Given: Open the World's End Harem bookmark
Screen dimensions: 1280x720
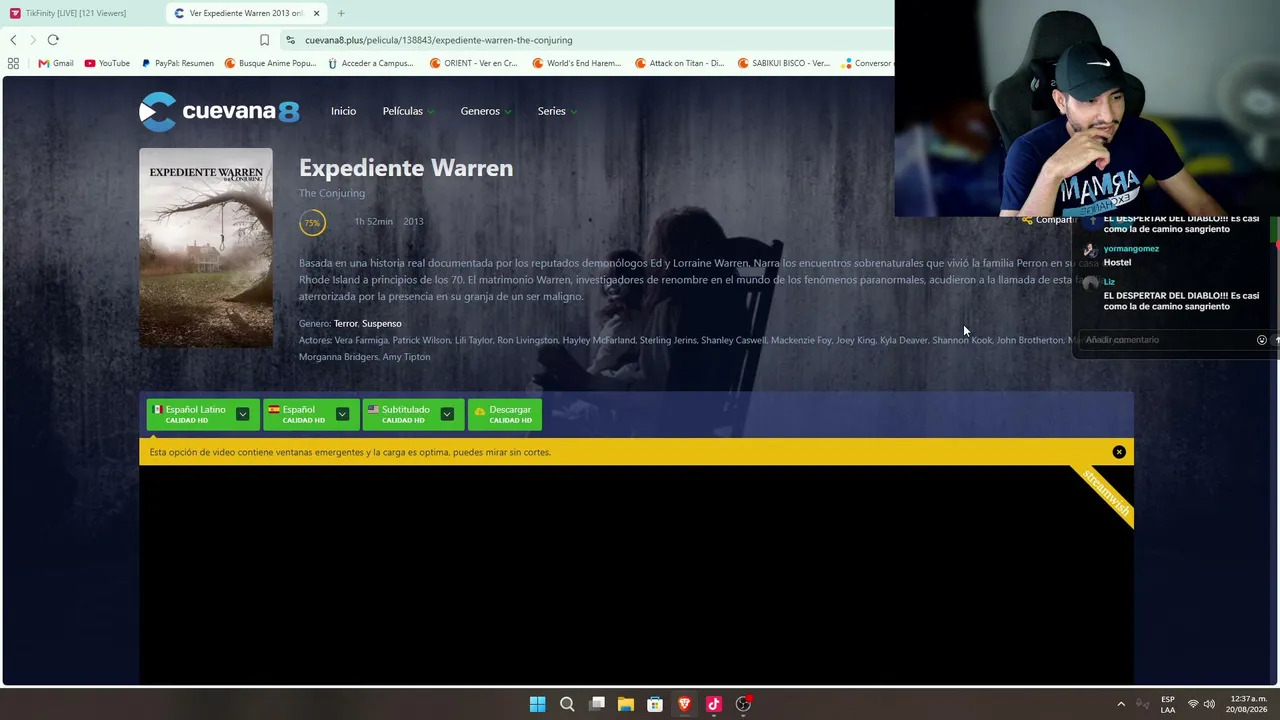Looking at the screenshot, I should tap(577, 63).
